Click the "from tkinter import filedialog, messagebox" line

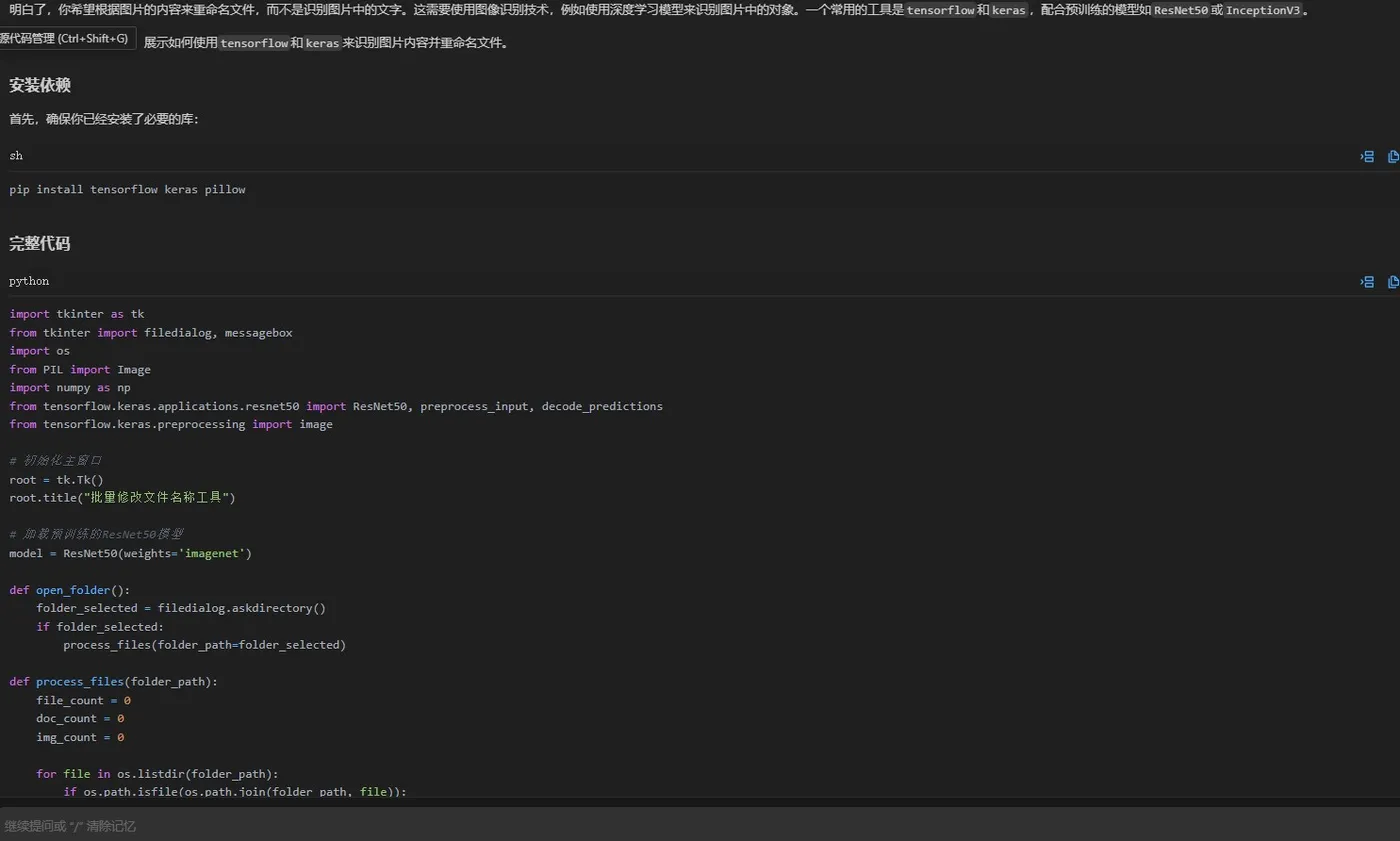(151, 332)
